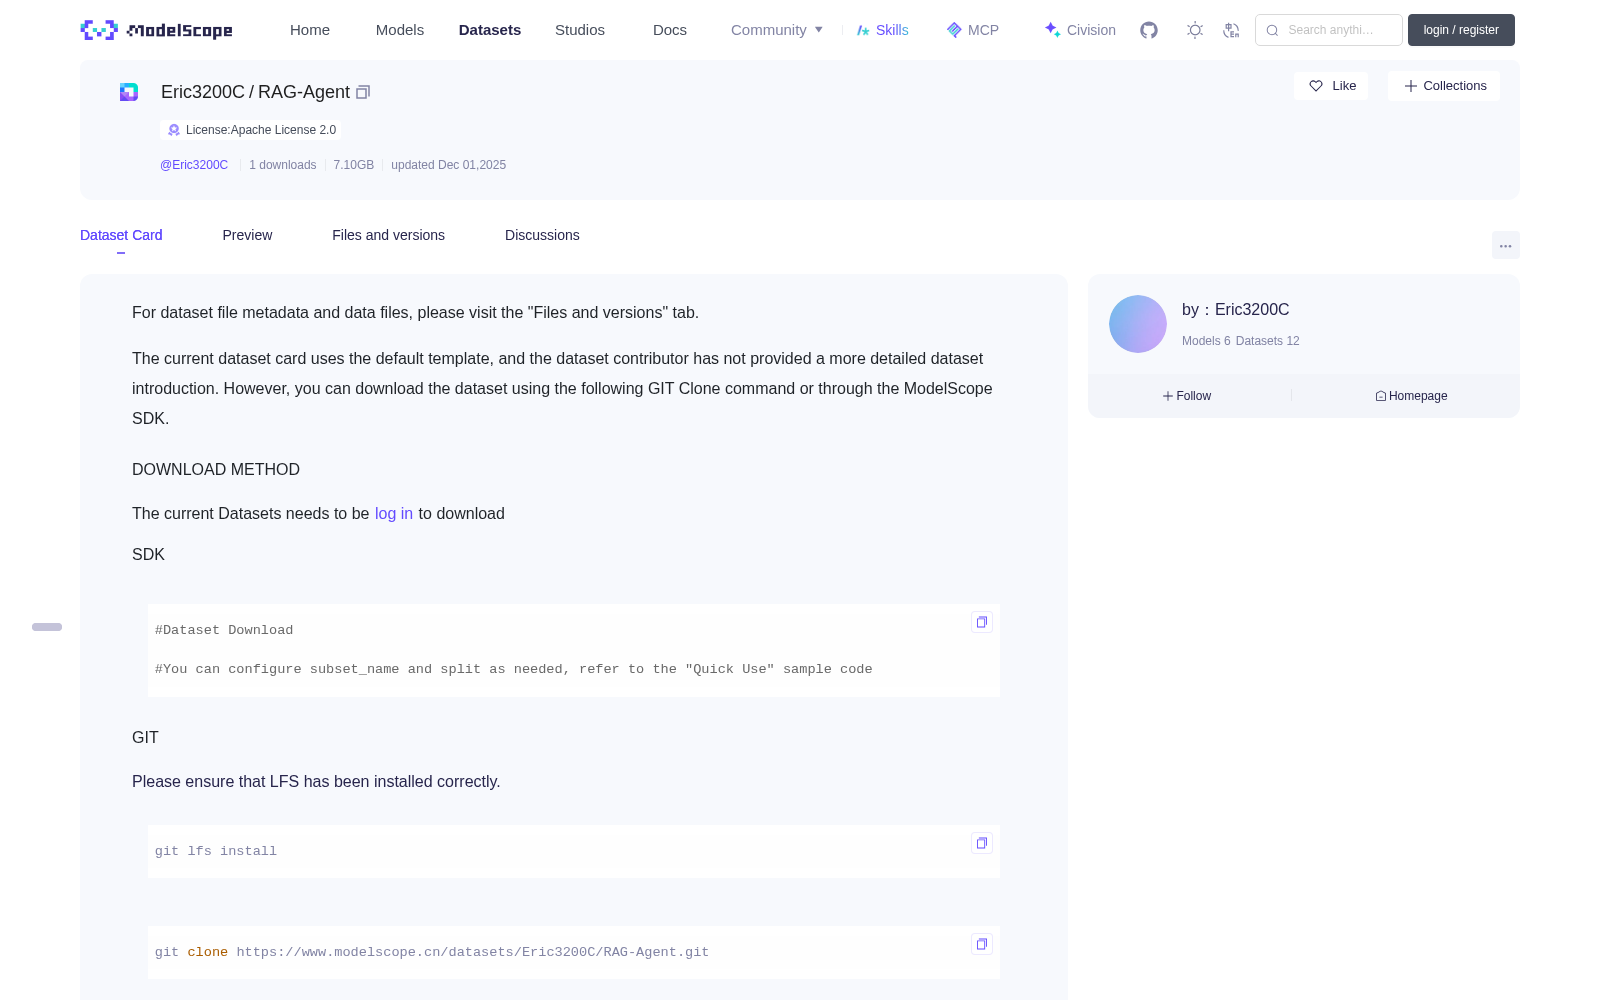Open the three-dots more options menu
The width and height of the screenshot is (1600, 1000).
[1506, 245]
